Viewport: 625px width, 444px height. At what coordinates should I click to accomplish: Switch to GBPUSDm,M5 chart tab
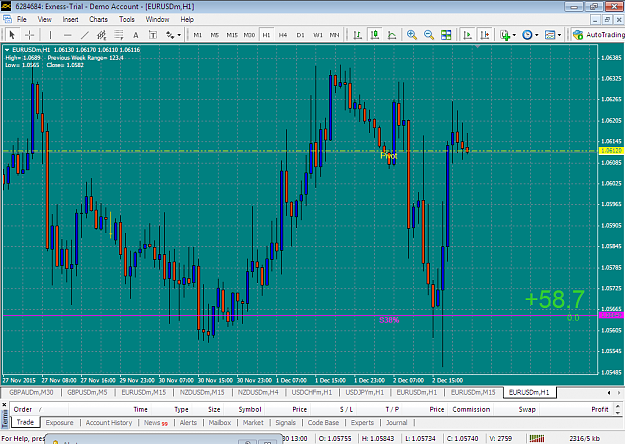pyautogui.click(x=87, y=392)
